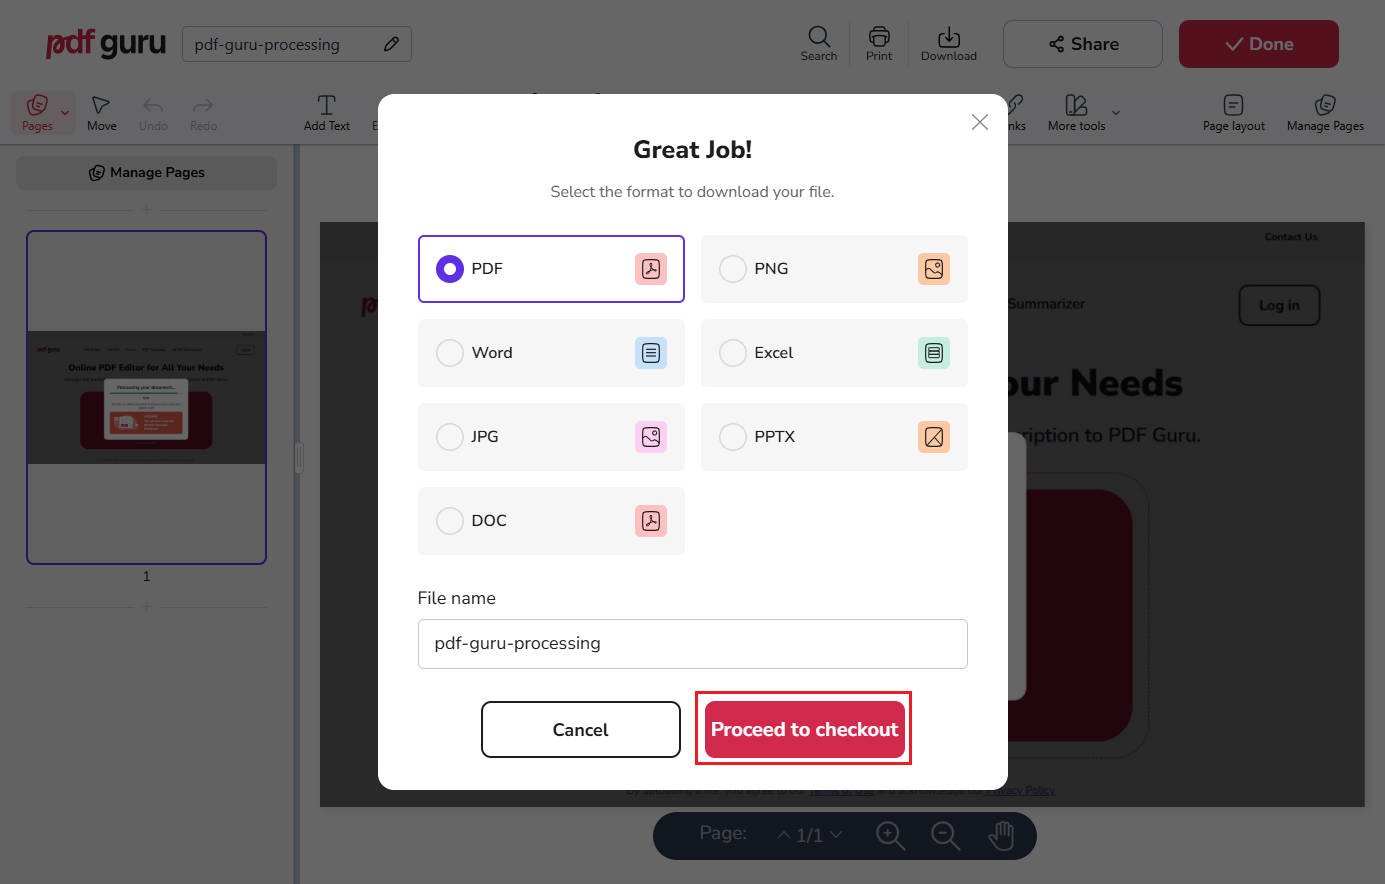Open More tools
Viewport: 1385px width, 884px height.
1077,112
